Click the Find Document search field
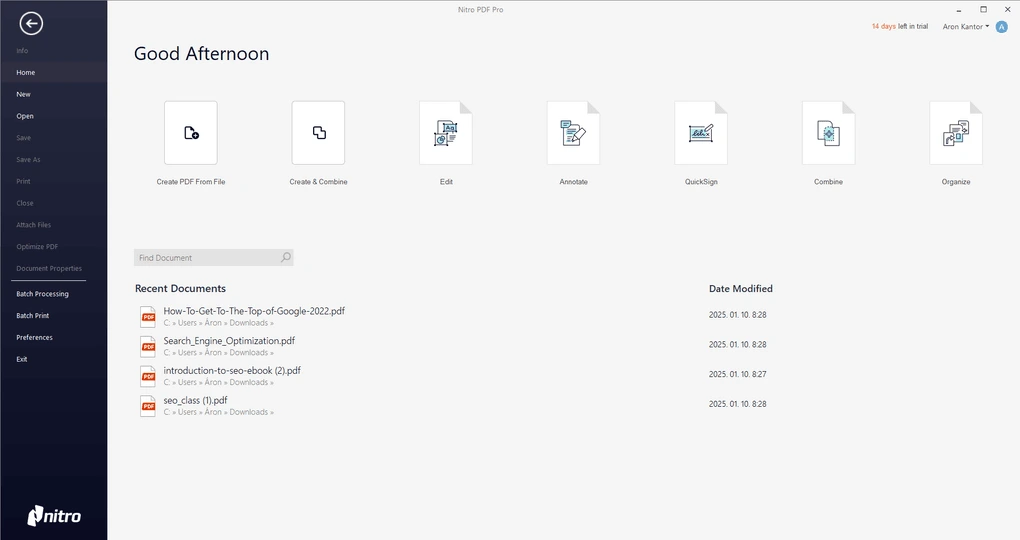 [x=213, y=258]
